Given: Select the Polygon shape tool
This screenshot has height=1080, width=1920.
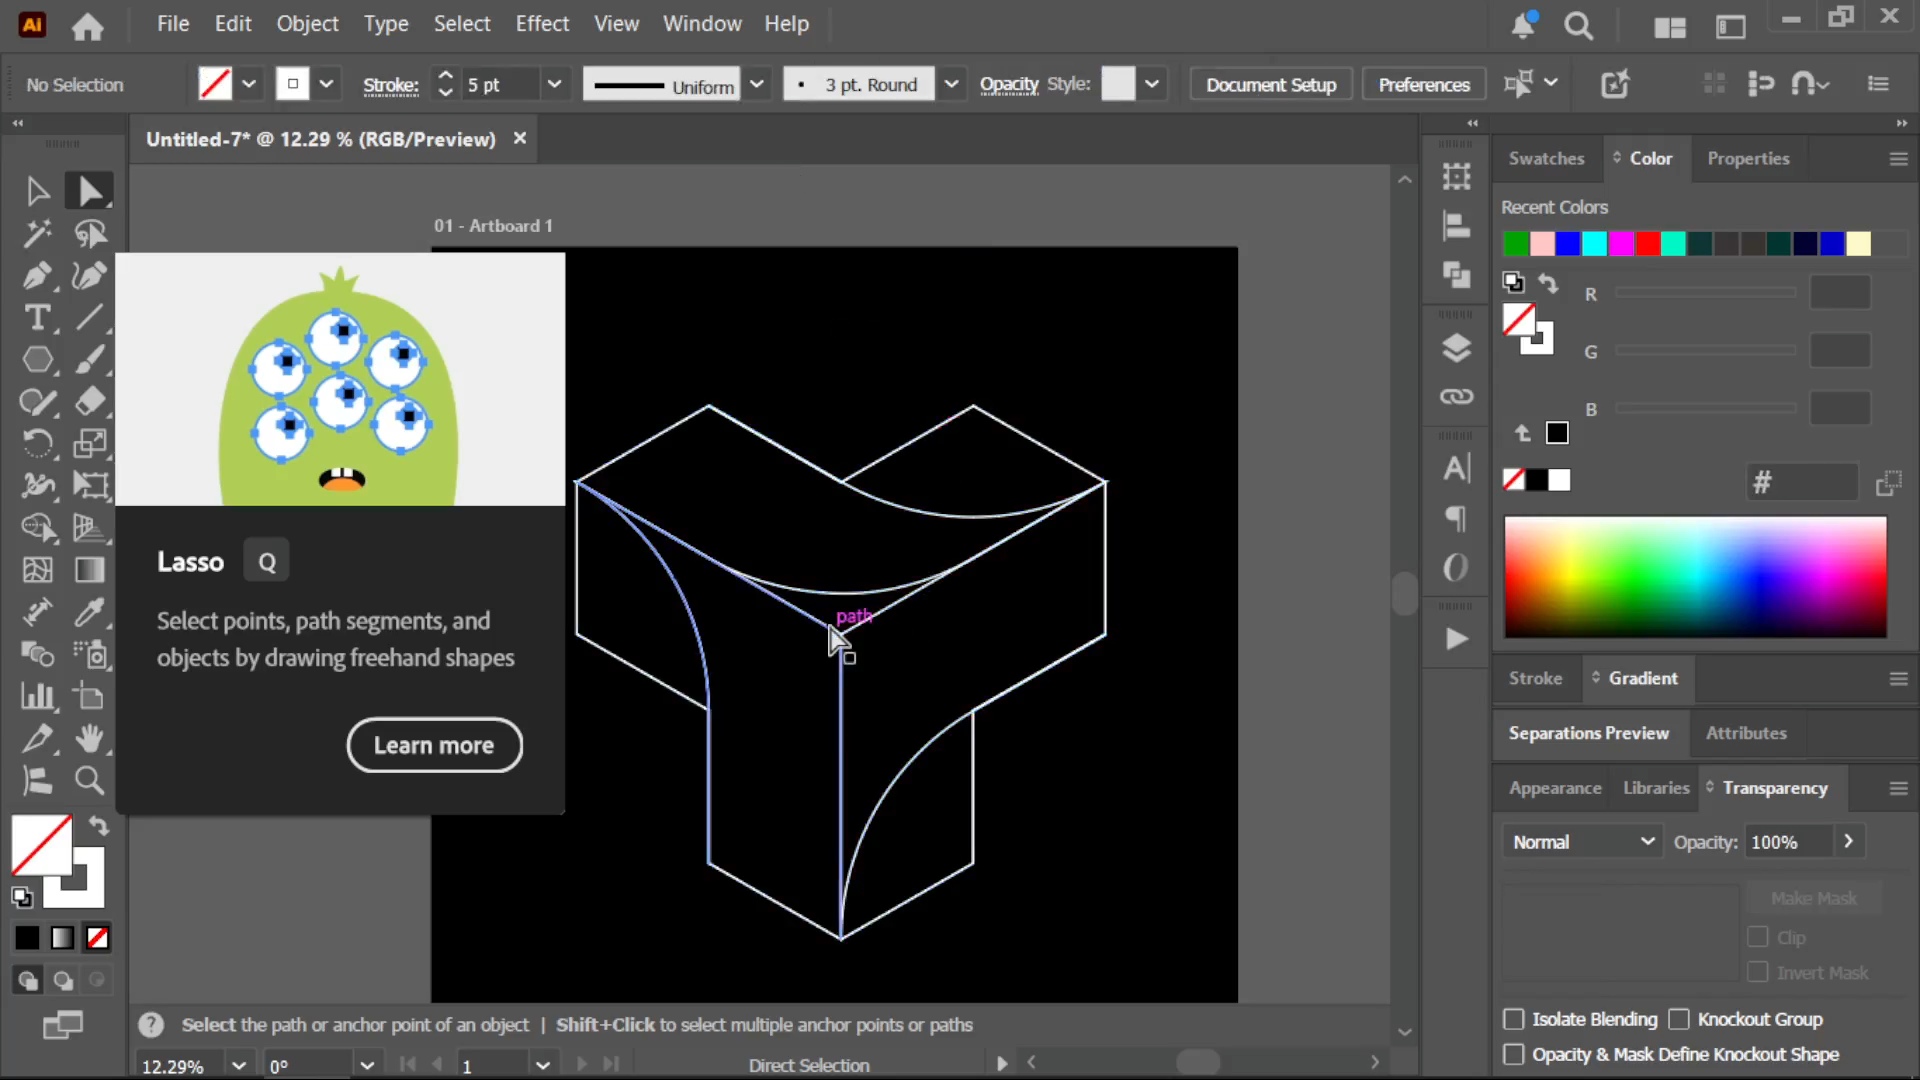Looking at the screenshot, I should [37, 359].
